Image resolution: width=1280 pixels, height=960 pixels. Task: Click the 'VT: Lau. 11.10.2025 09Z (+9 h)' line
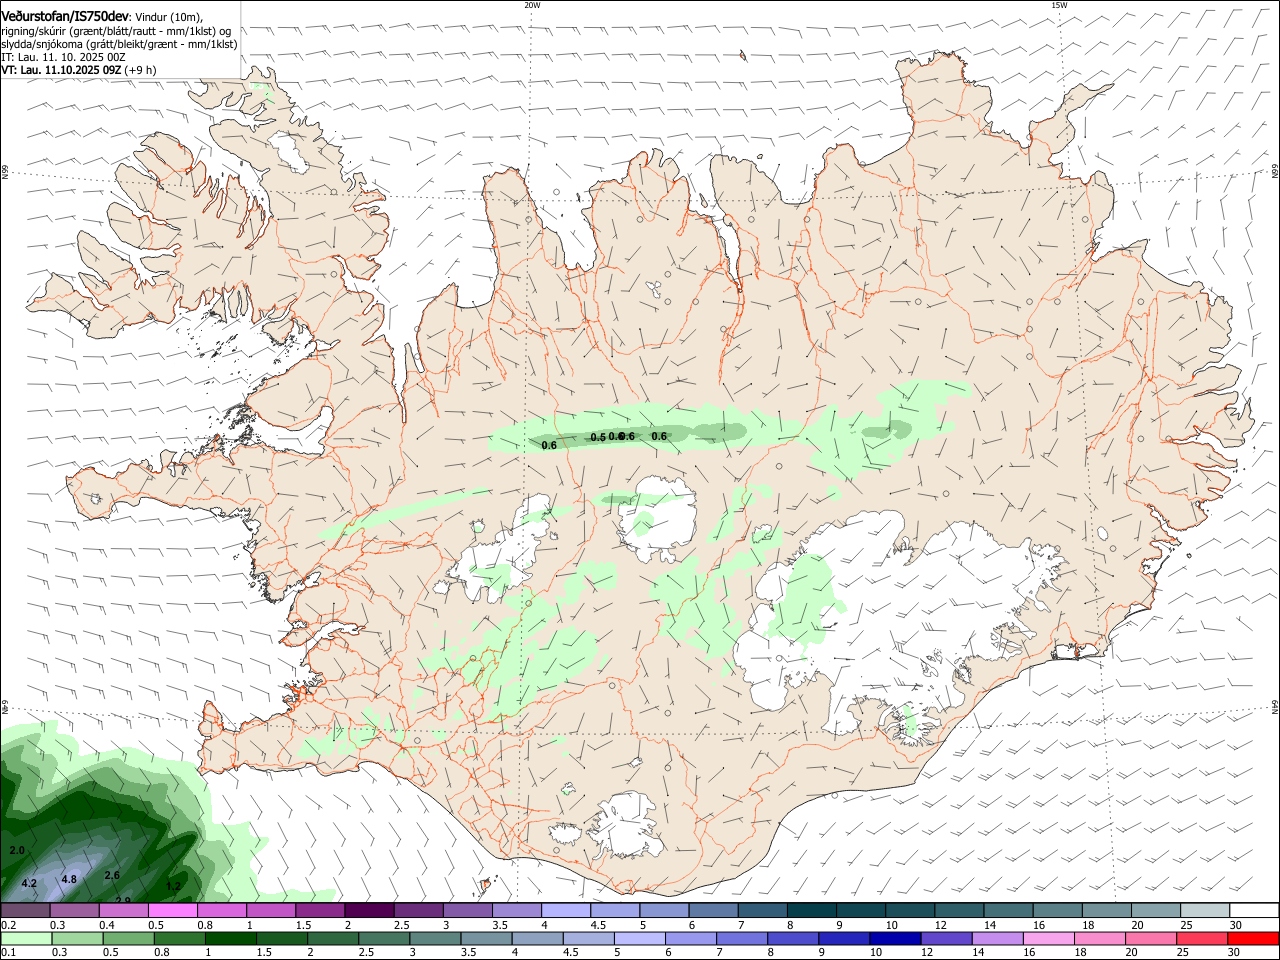point(78,70)
